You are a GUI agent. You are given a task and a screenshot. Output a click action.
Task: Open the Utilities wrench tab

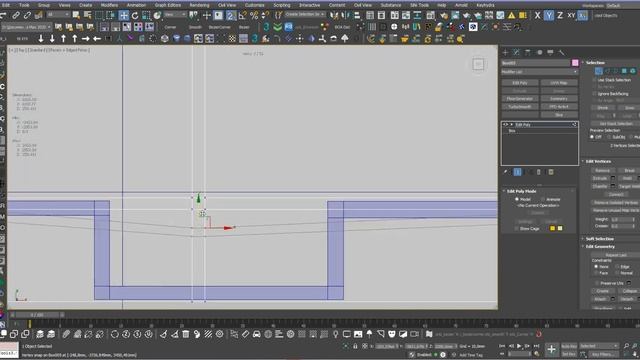pos(562,52)
